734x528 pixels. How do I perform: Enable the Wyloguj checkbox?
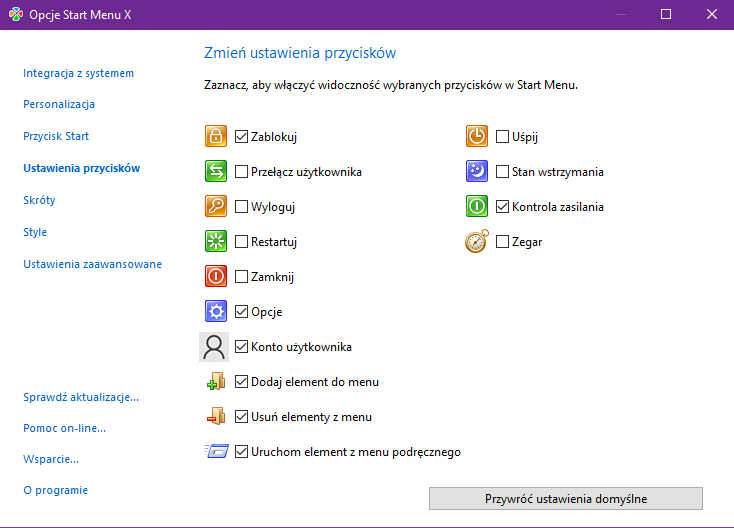pyautogui.click(x=241, y=206)
